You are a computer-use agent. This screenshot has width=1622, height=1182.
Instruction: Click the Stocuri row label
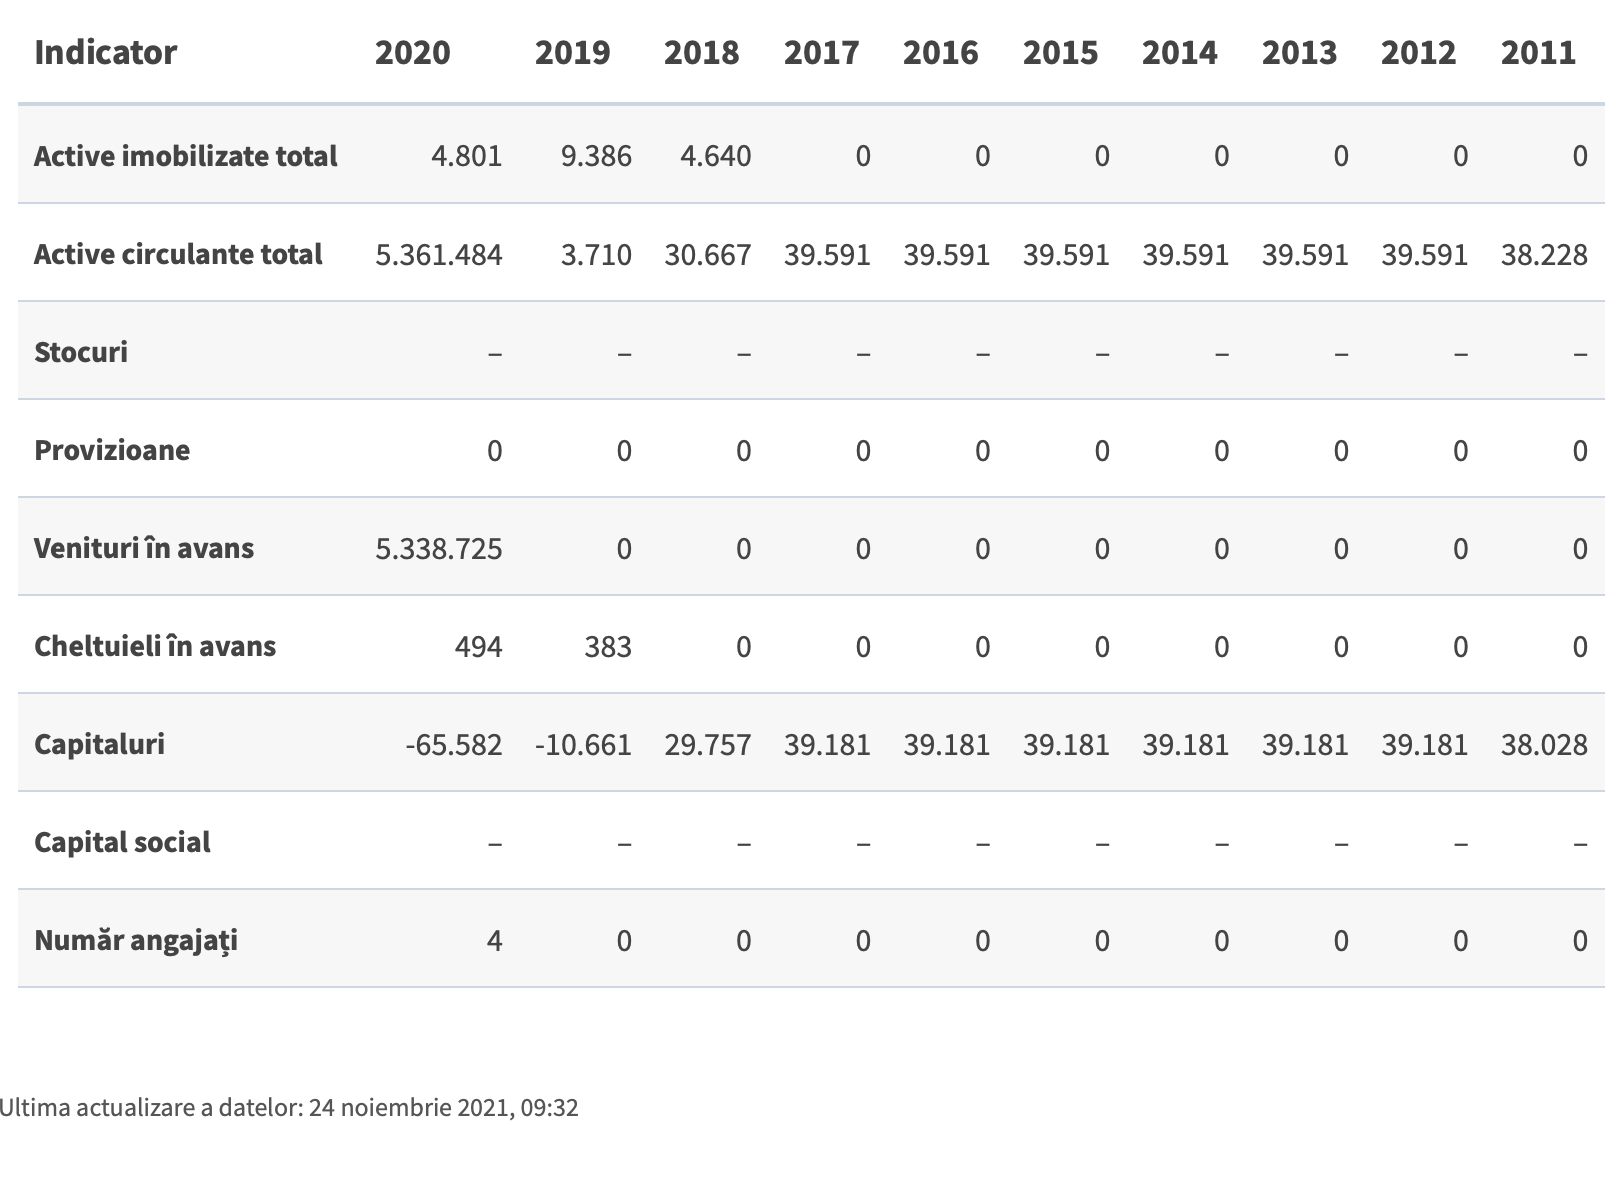81,352
